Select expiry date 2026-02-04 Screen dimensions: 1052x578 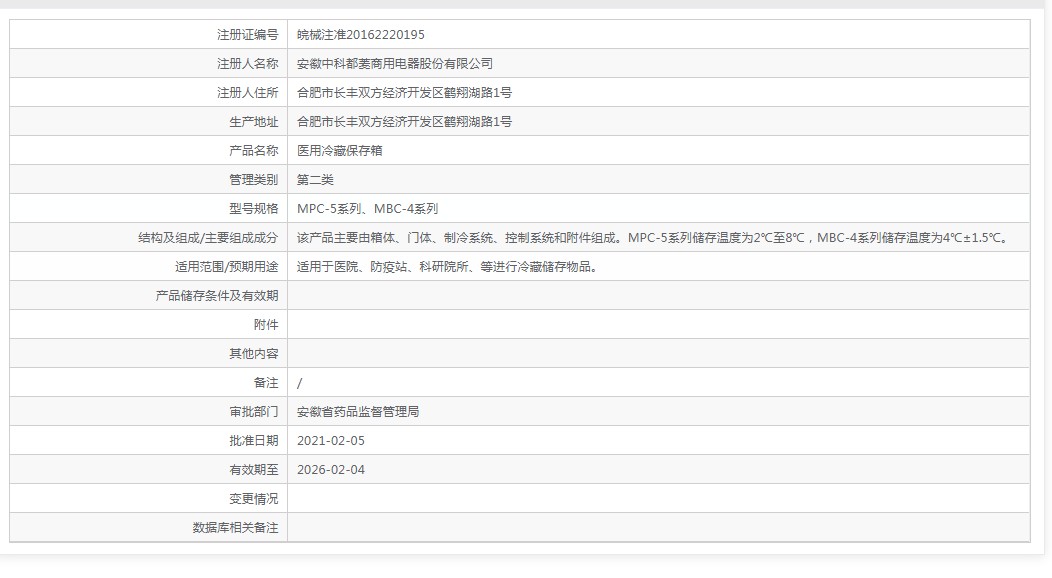tap(331, 469)
